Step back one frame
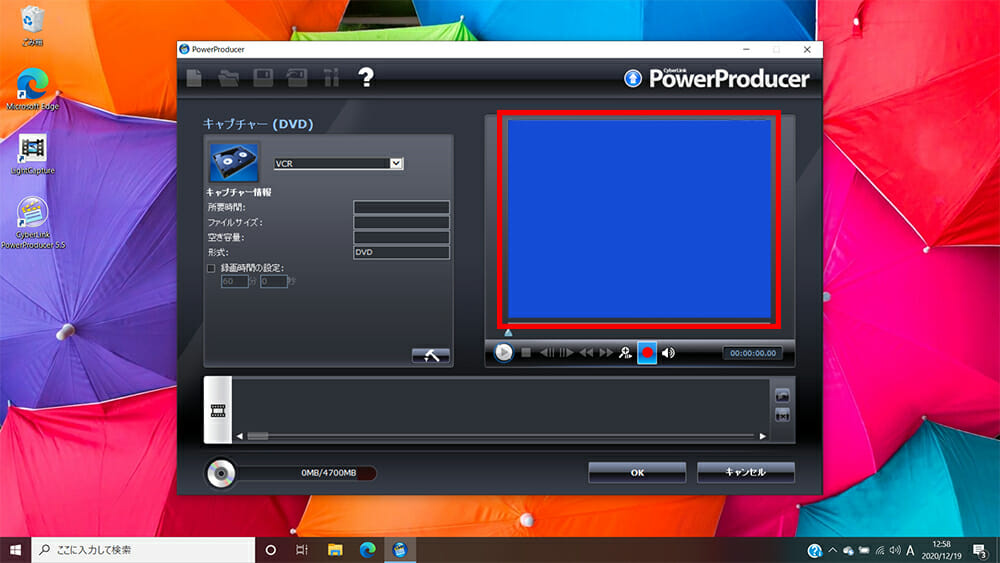 pyautogui.click(x=547, y=353)
